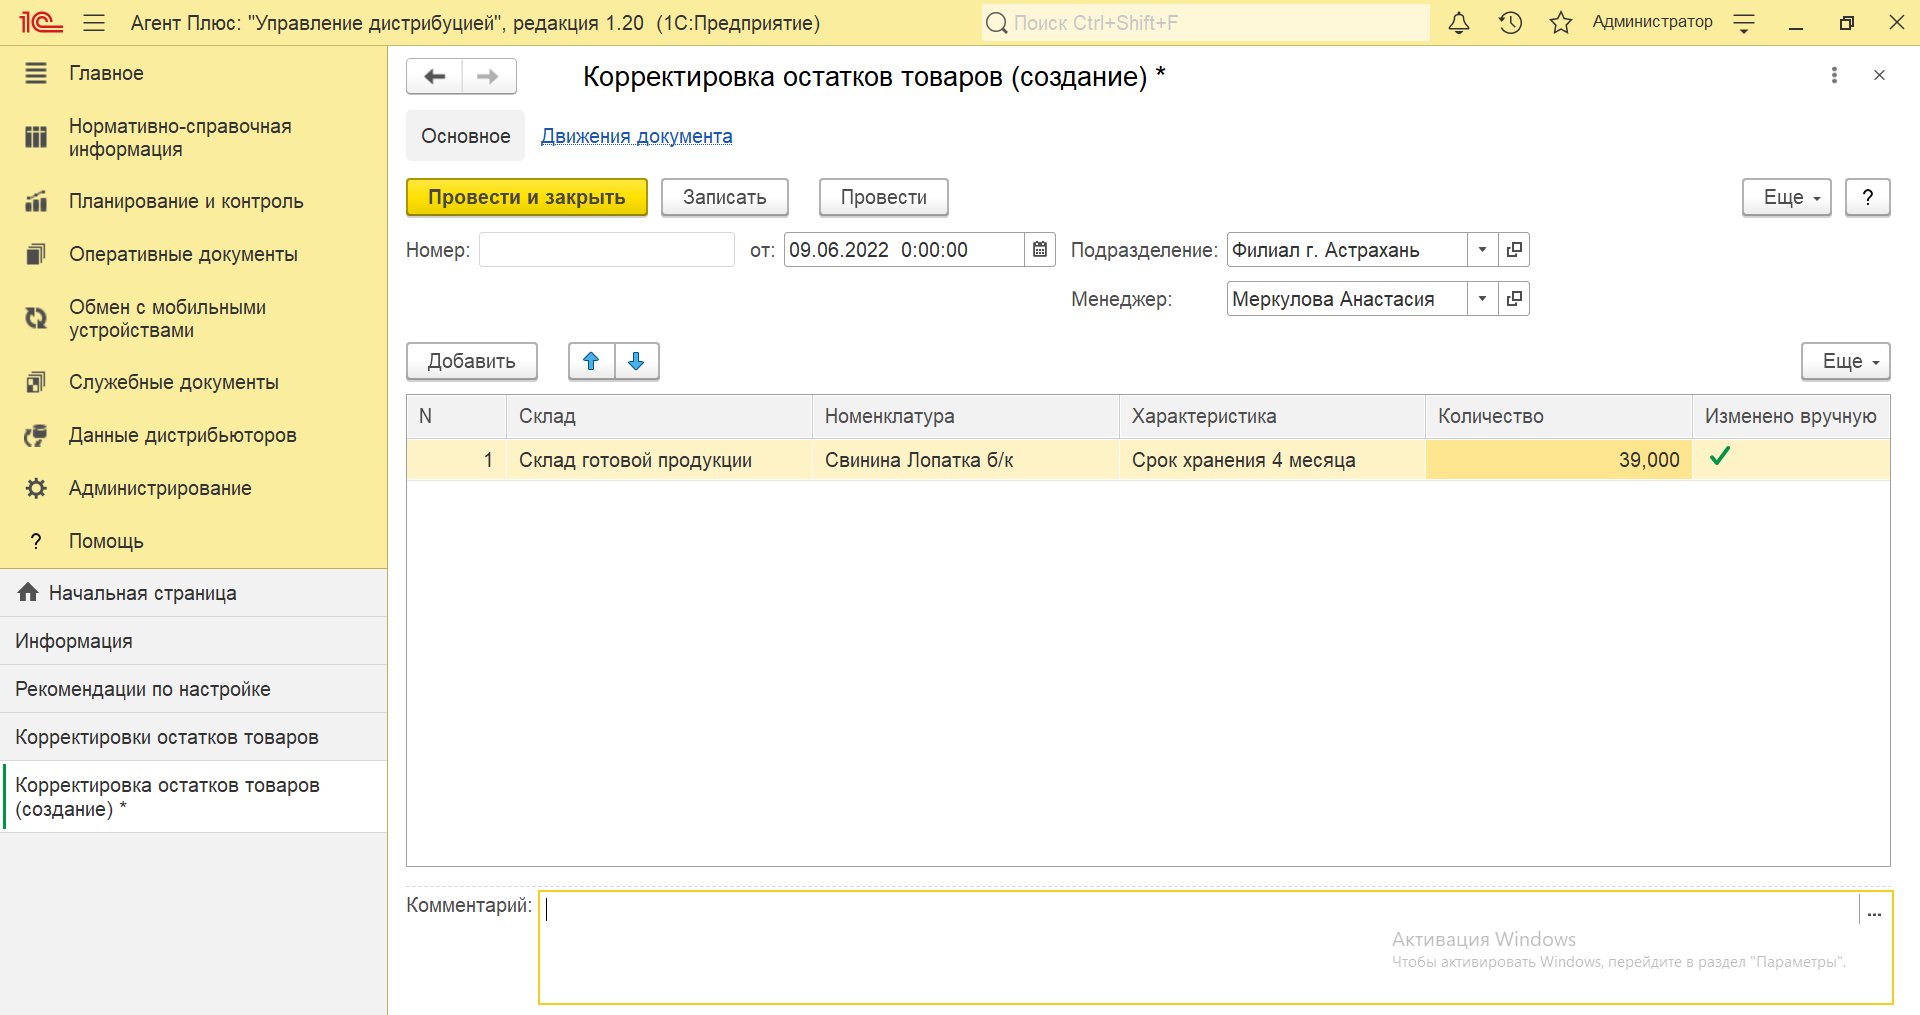Open Помощь section
Viewport: 1920px width, 1015px height.
(x=193, y=541)
